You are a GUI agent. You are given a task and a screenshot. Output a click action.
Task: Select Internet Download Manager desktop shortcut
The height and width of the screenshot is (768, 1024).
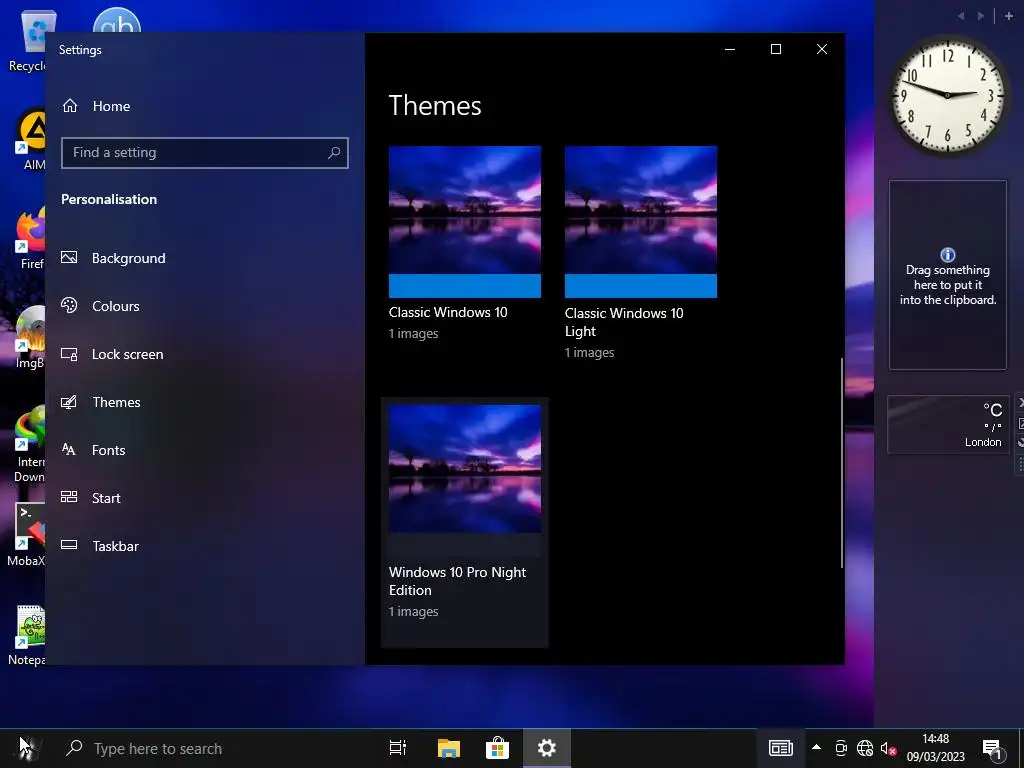pos(30,444)
